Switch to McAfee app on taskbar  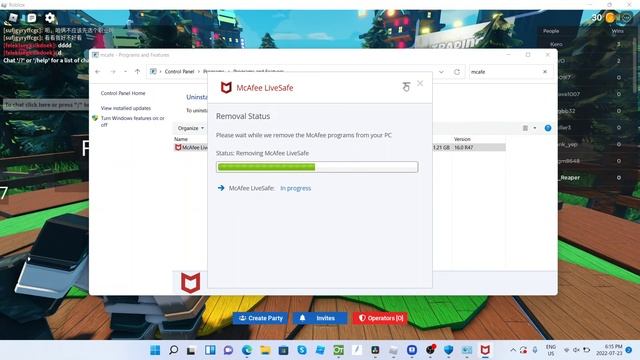[485, 350]
